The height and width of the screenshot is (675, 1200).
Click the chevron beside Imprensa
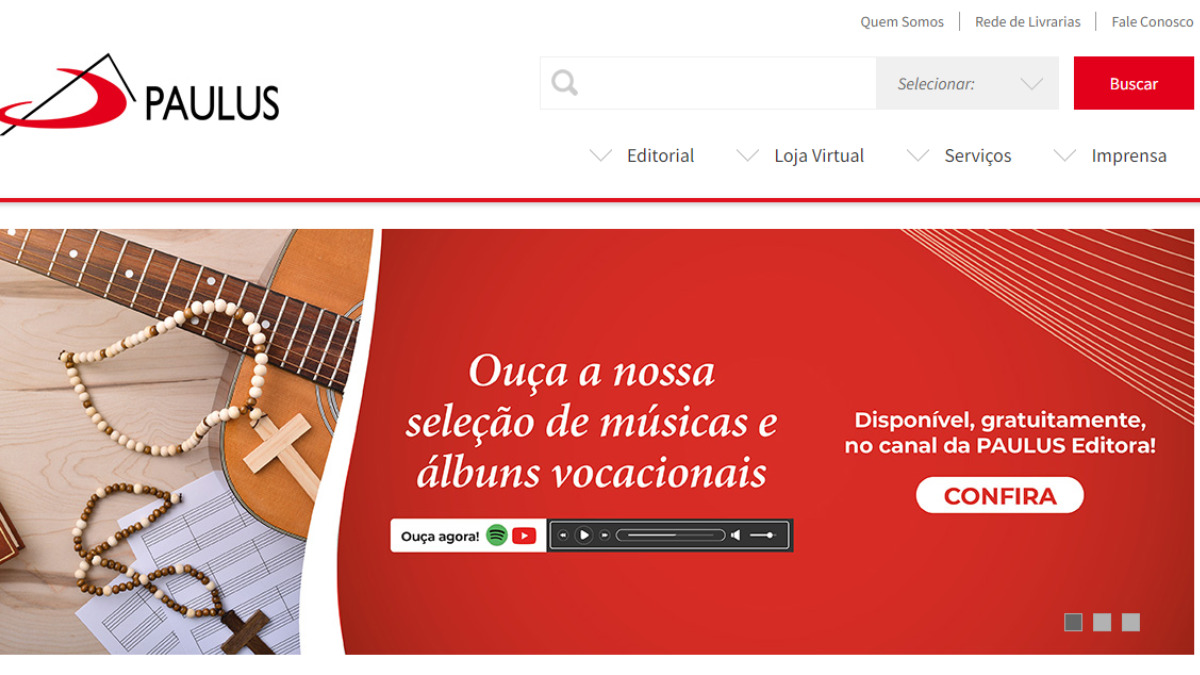pos(1065,155)
